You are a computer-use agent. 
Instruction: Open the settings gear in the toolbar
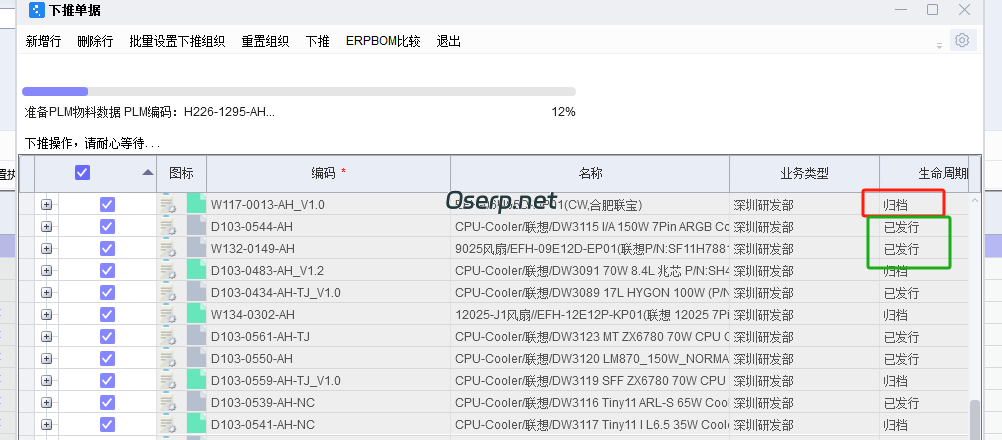click(x=962, y=41)
